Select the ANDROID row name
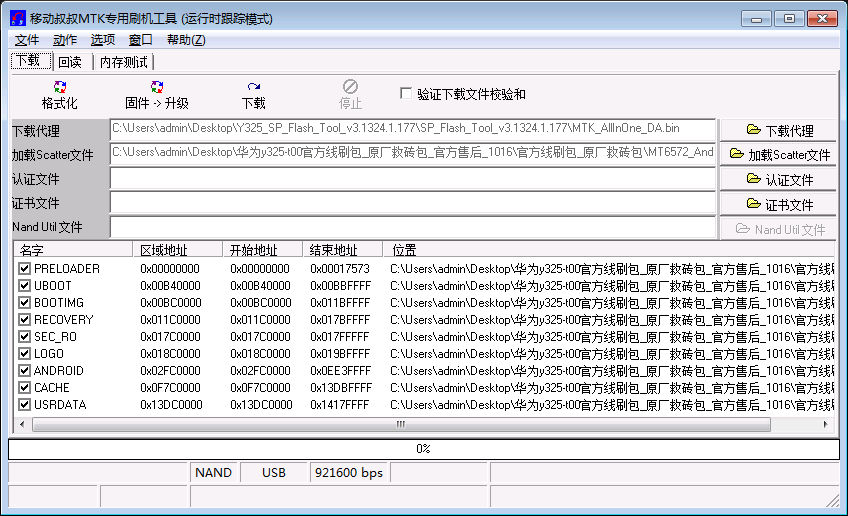This screenshot has width=848, height=516. point(58,371)
